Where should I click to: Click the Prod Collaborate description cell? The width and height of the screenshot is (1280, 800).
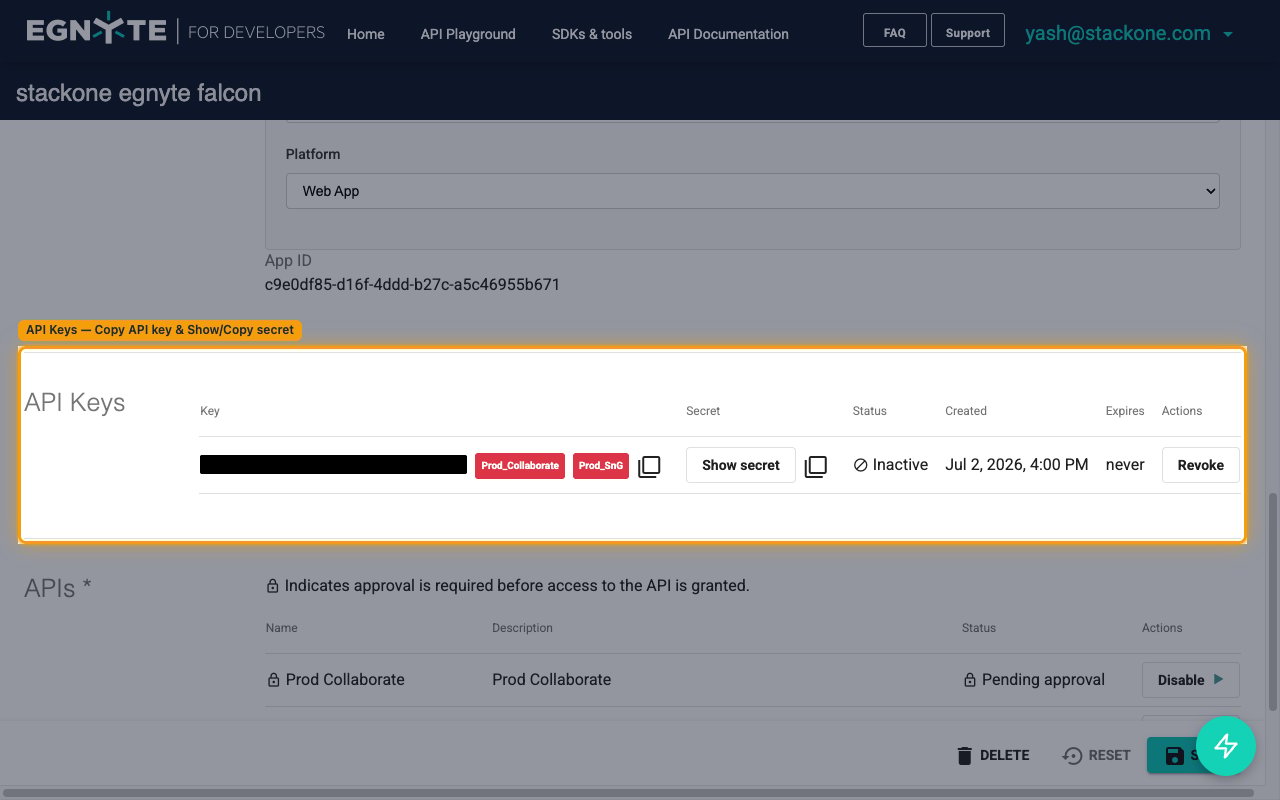[552, 680]
